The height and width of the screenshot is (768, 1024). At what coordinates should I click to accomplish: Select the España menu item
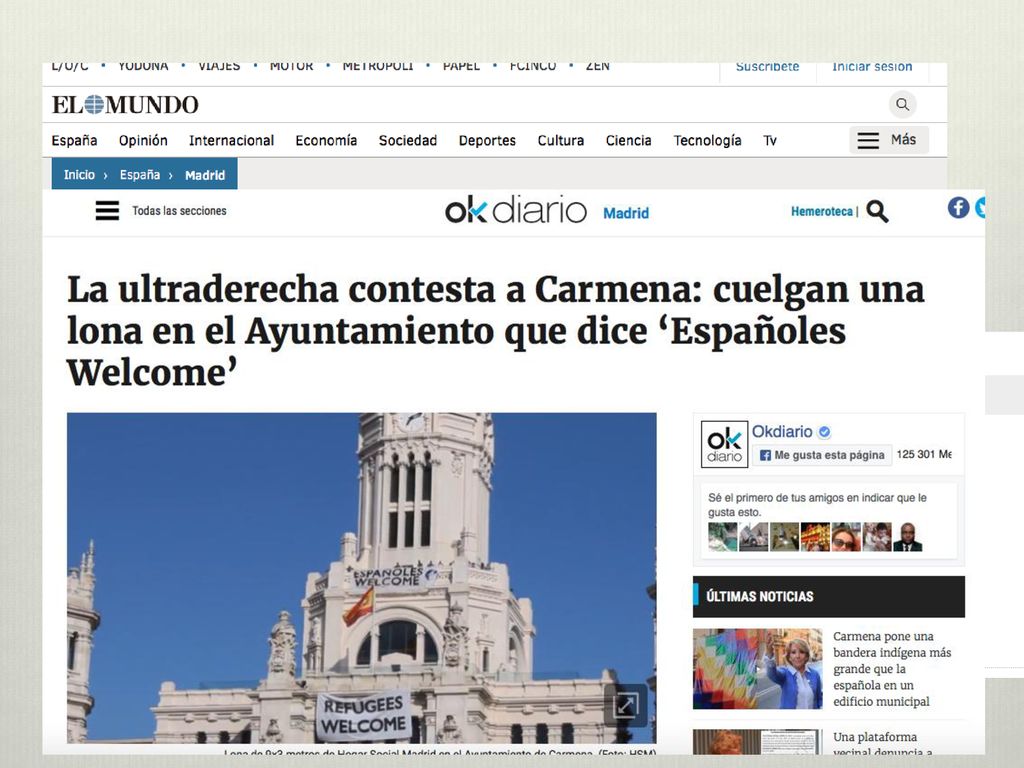[x=74, y=140]
